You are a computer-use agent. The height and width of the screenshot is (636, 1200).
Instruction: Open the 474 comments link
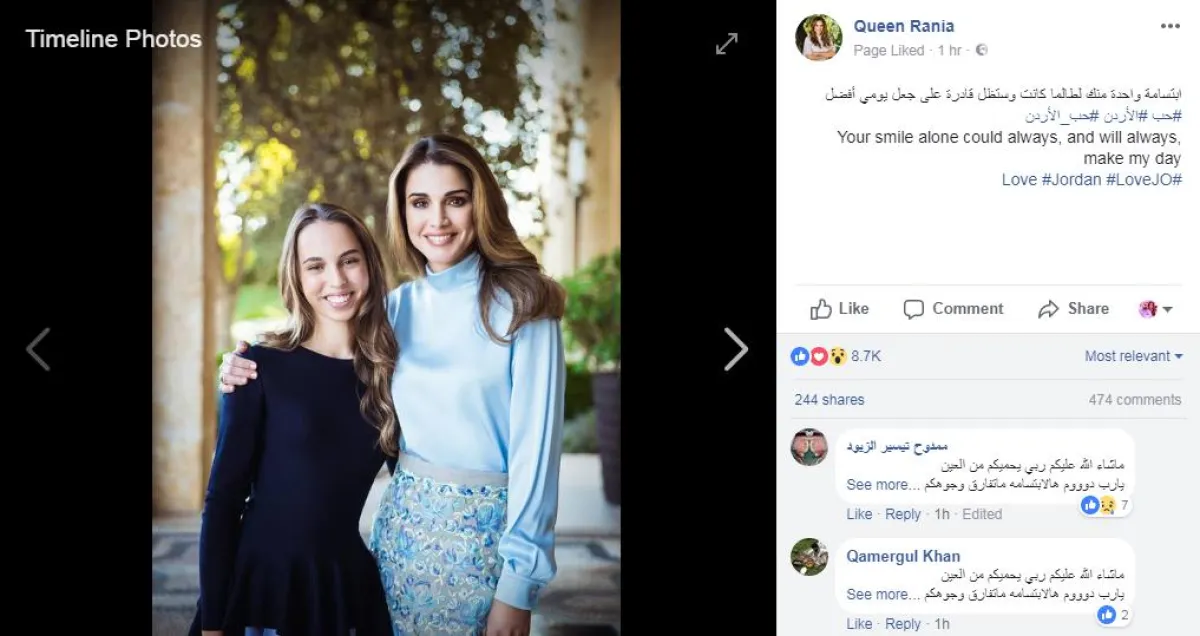pyautogui.click(x=1134, y=400)
